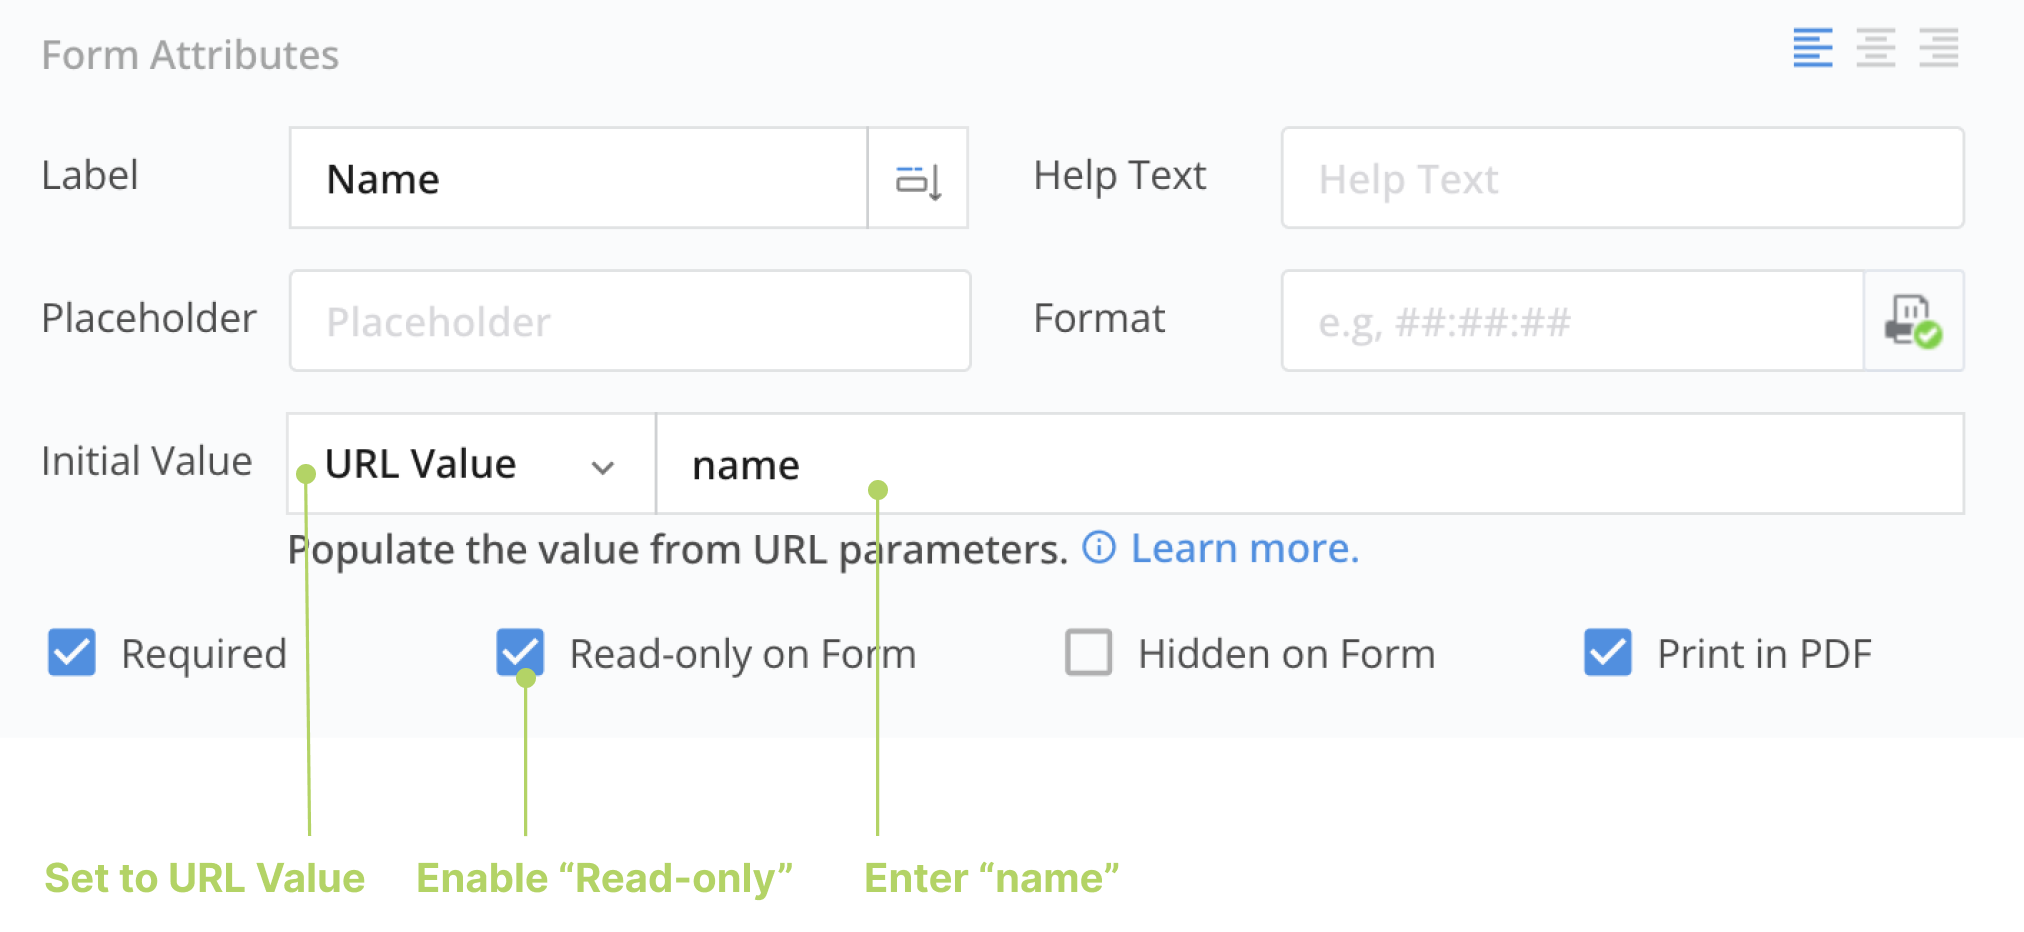2024x932 pixels.
Task: Select the left text alignment icon
Action: [1812, 48]
